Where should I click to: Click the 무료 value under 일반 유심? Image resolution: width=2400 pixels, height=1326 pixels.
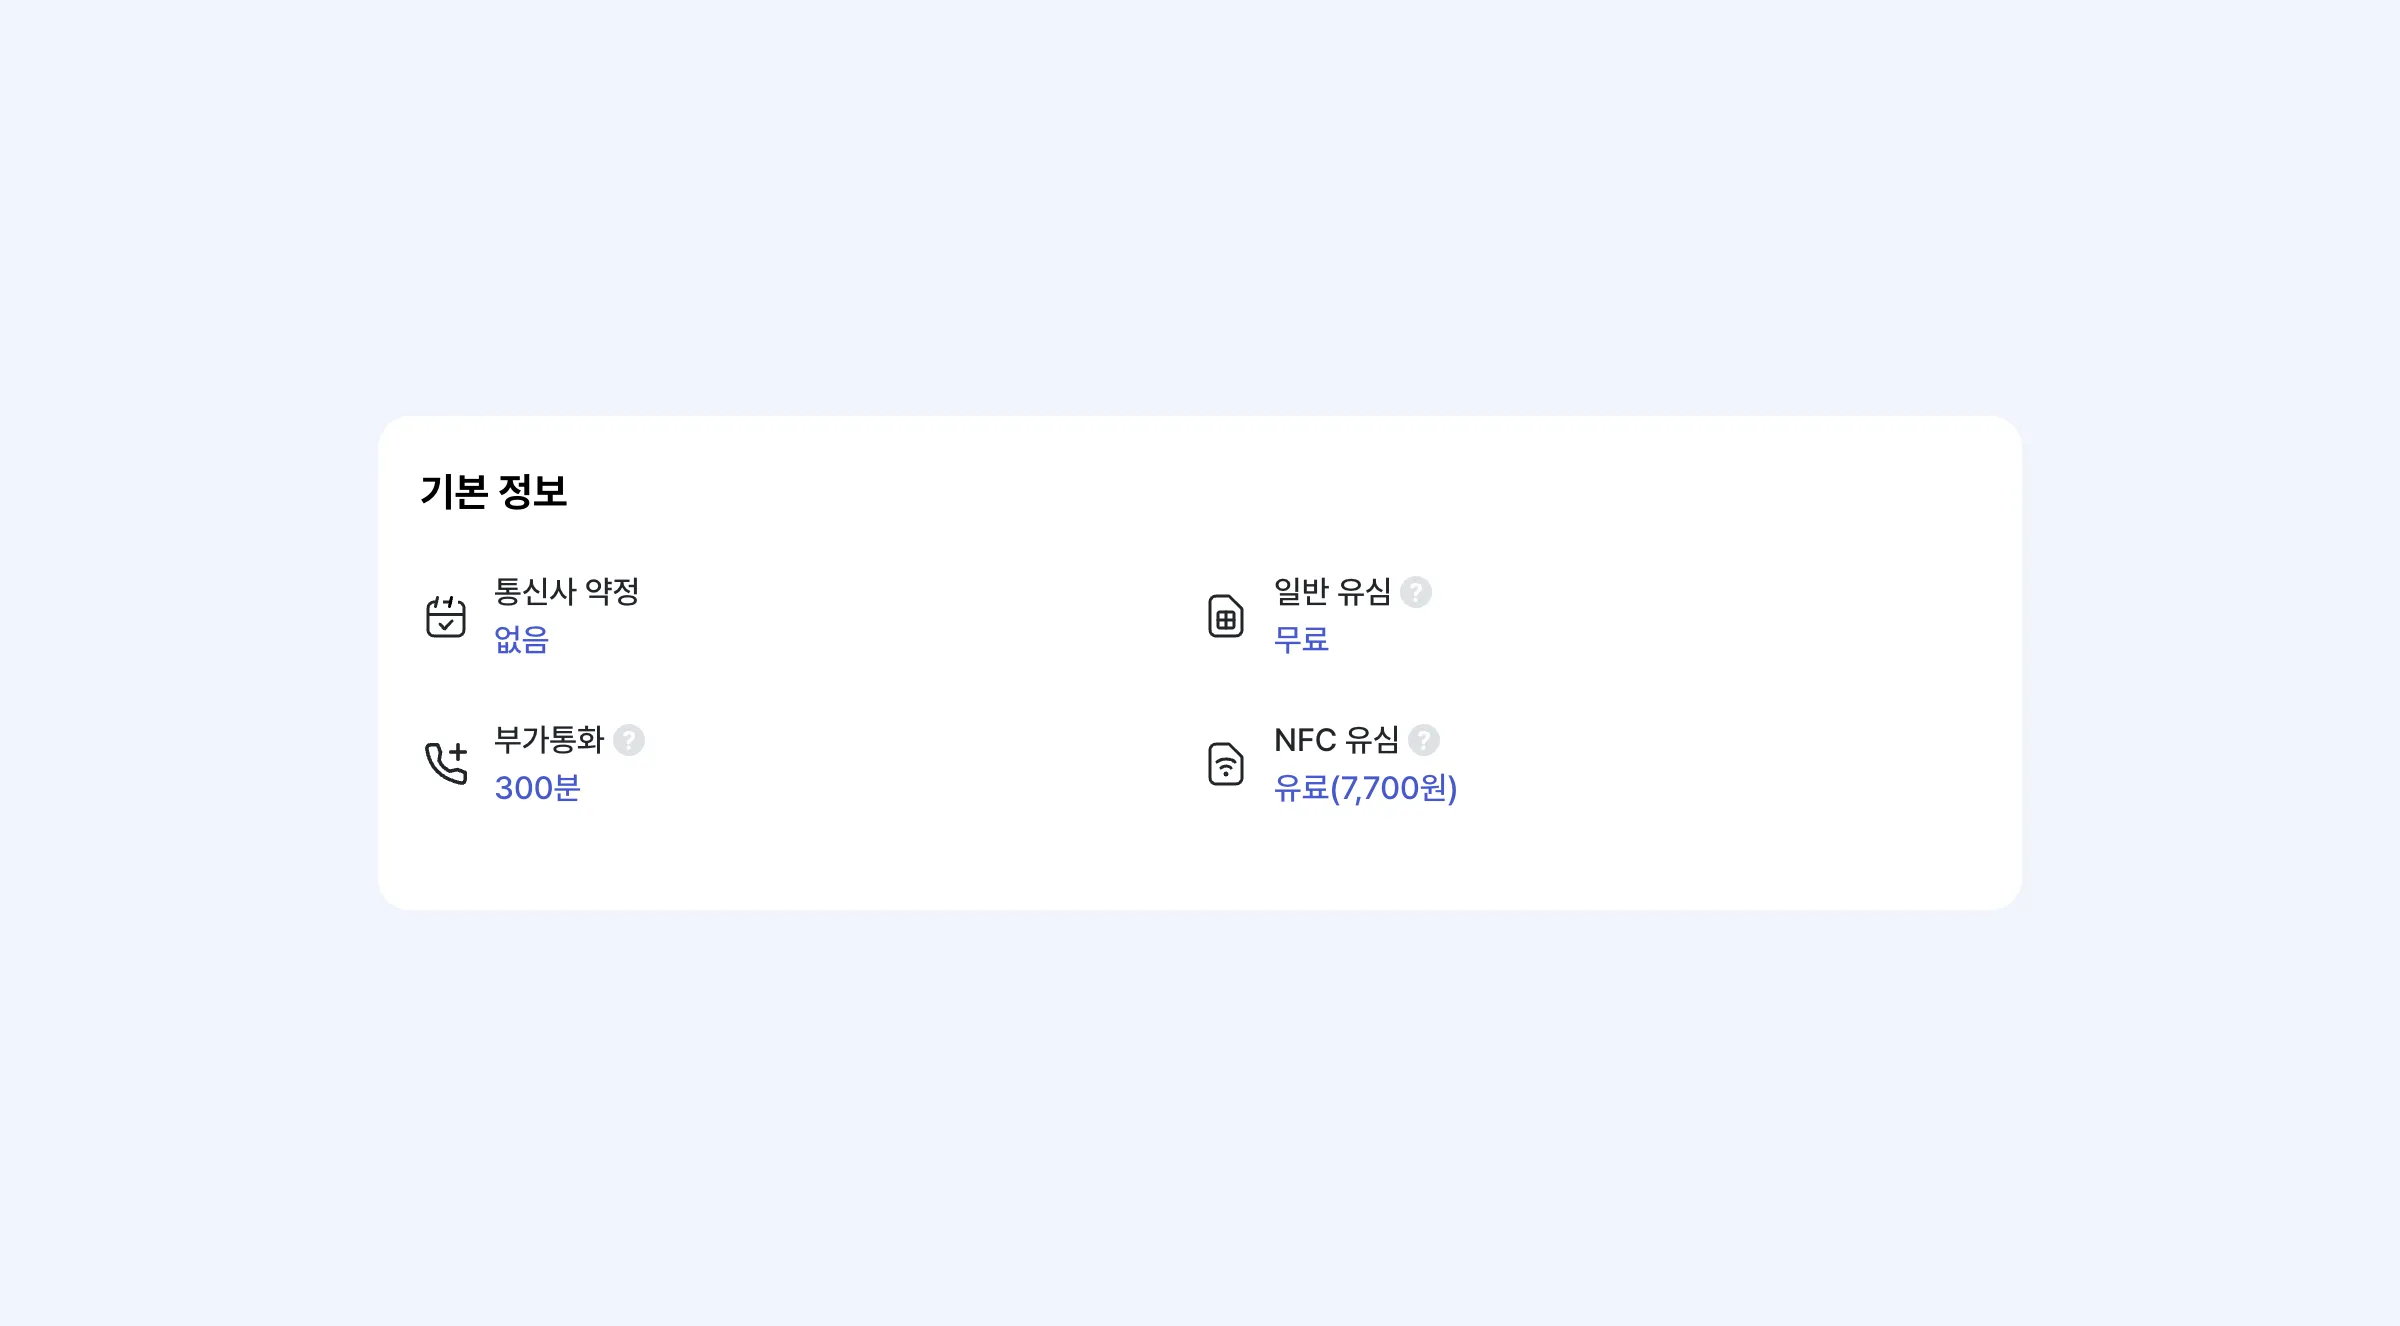pos(1301,639)
